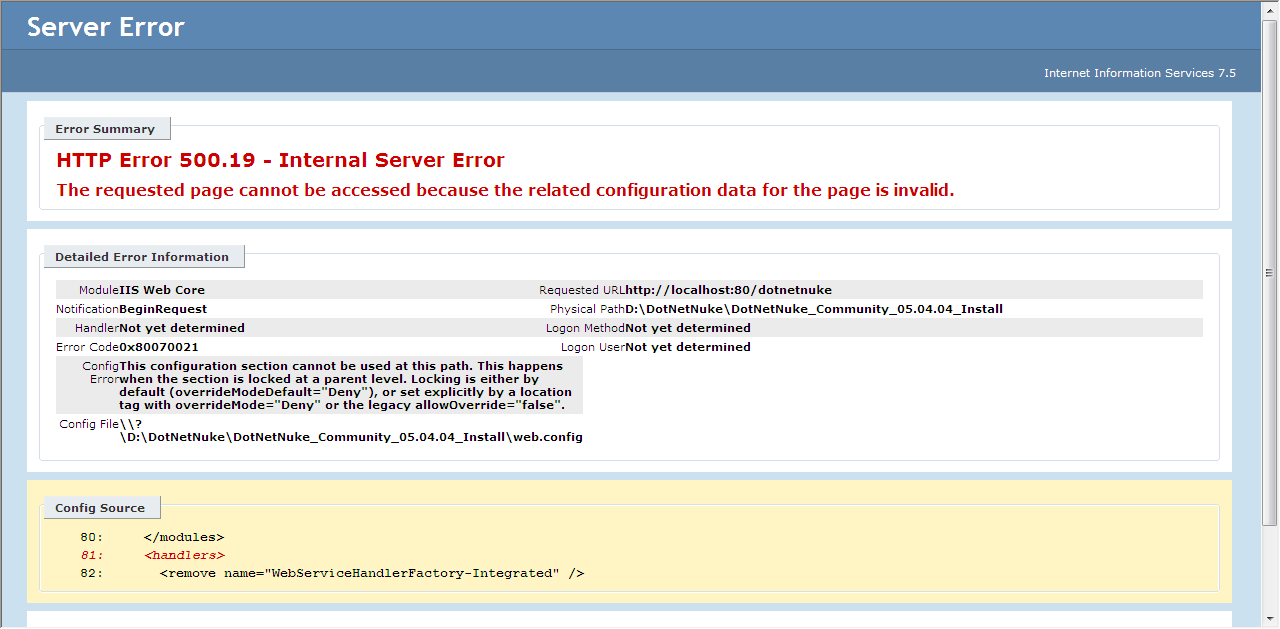Click the Module field label

tap(99, 290)
